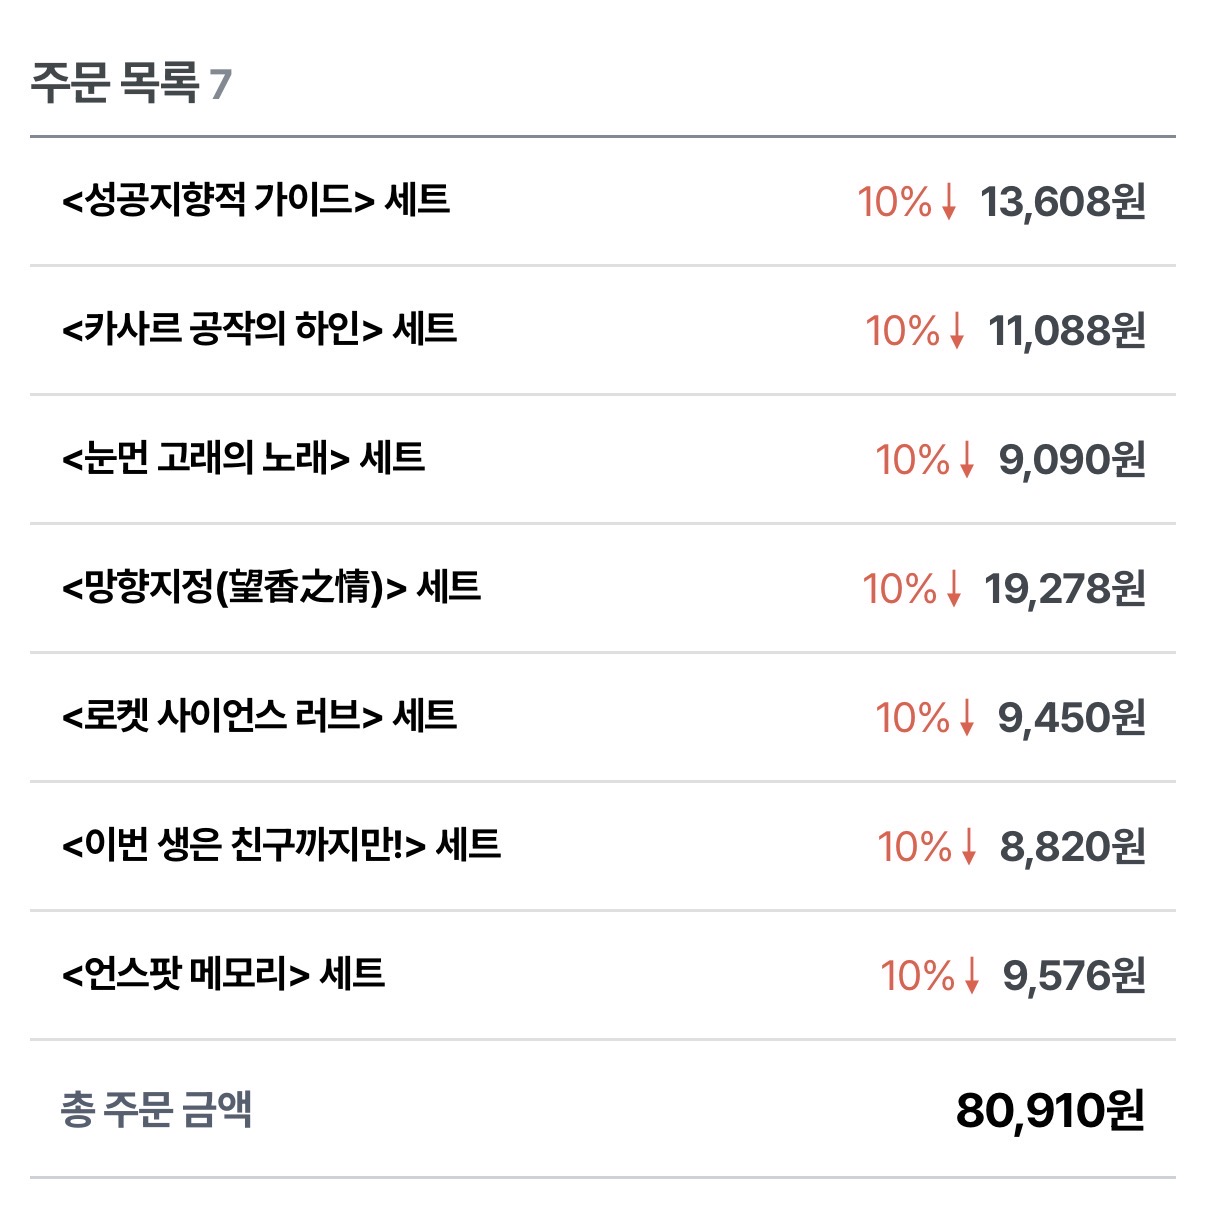Click the discount arrow for 카사르 공작의 하인
1206x1217 pixels.
pos(957,331)
